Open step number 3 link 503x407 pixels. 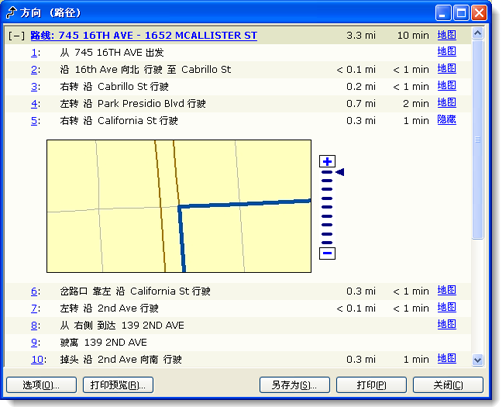coord(34,87)
